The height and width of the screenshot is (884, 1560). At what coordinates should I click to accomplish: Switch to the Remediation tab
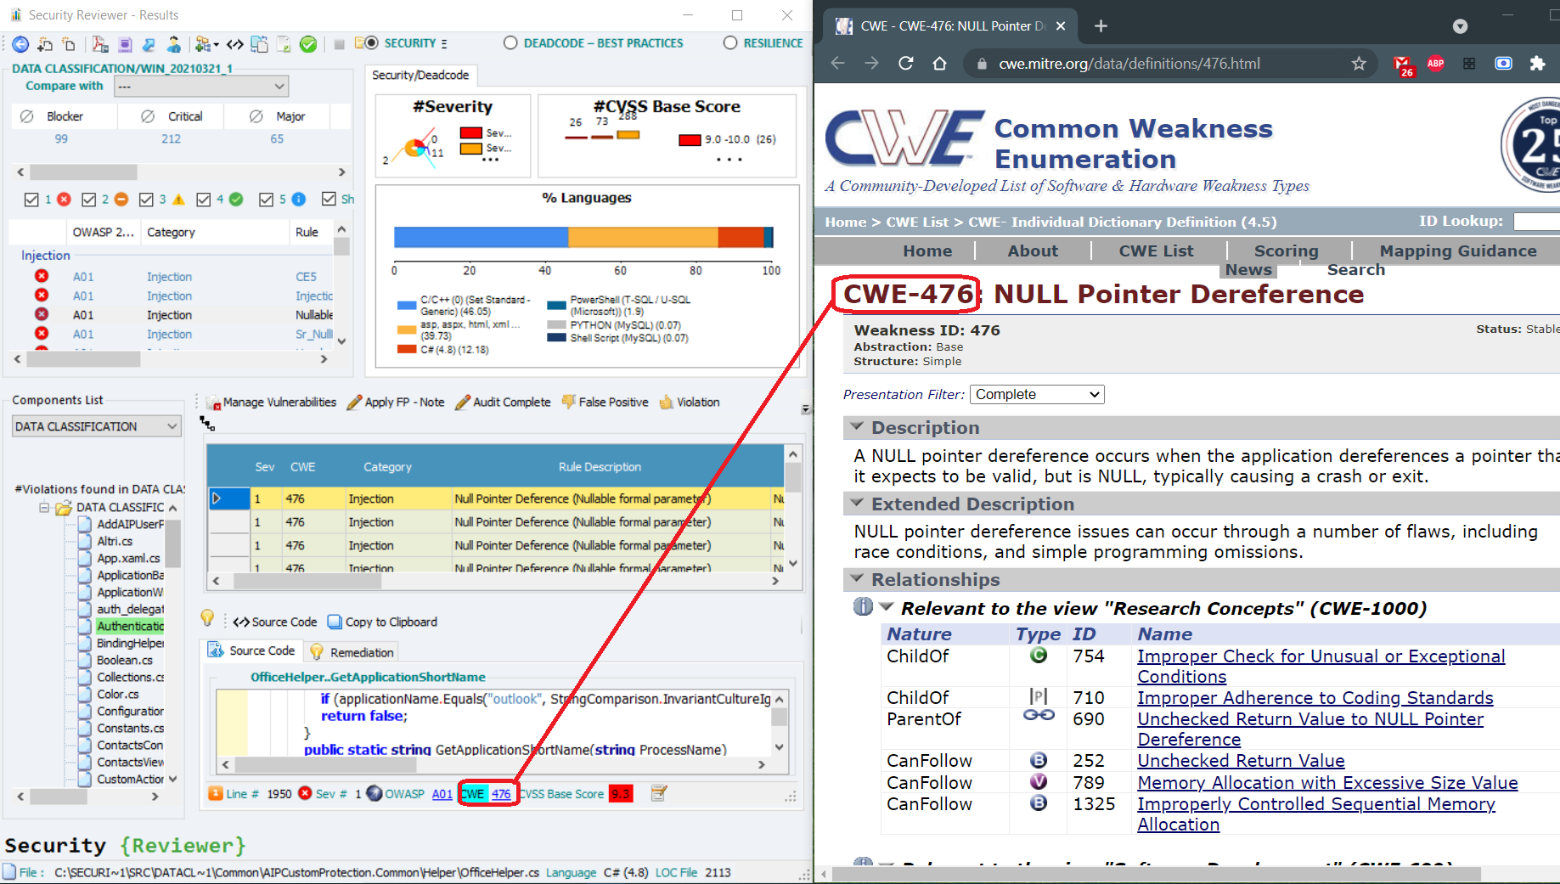(352, 652)
